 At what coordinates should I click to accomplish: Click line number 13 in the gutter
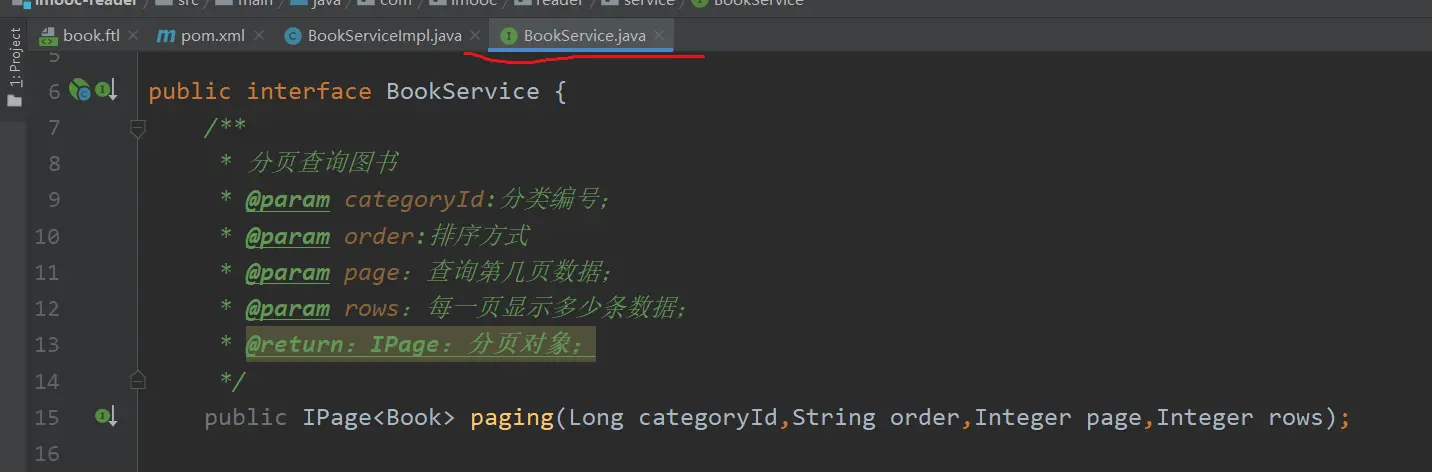coord(47,345)
